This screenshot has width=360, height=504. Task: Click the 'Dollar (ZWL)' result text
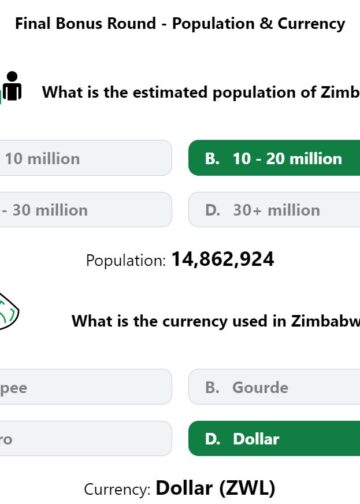[x=215, y=488]
